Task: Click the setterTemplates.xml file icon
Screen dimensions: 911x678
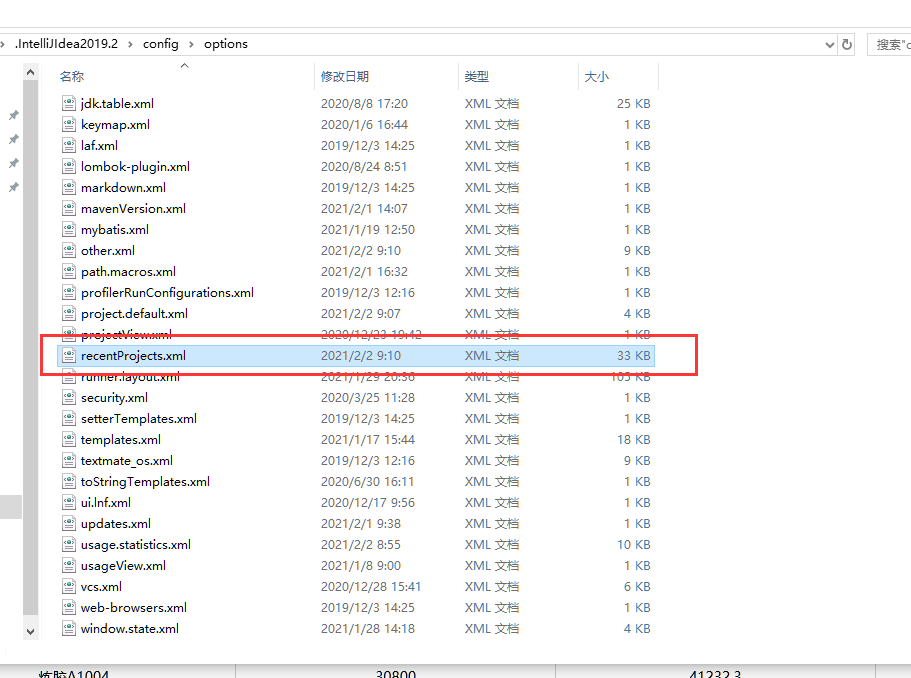Action: [x=69, y=418]
